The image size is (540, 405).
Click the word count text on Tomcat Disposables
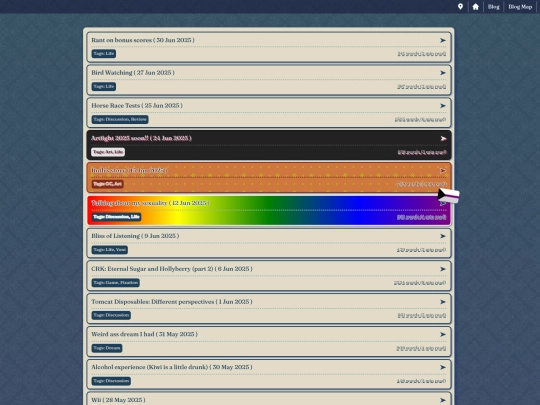(x=422, y=316)
